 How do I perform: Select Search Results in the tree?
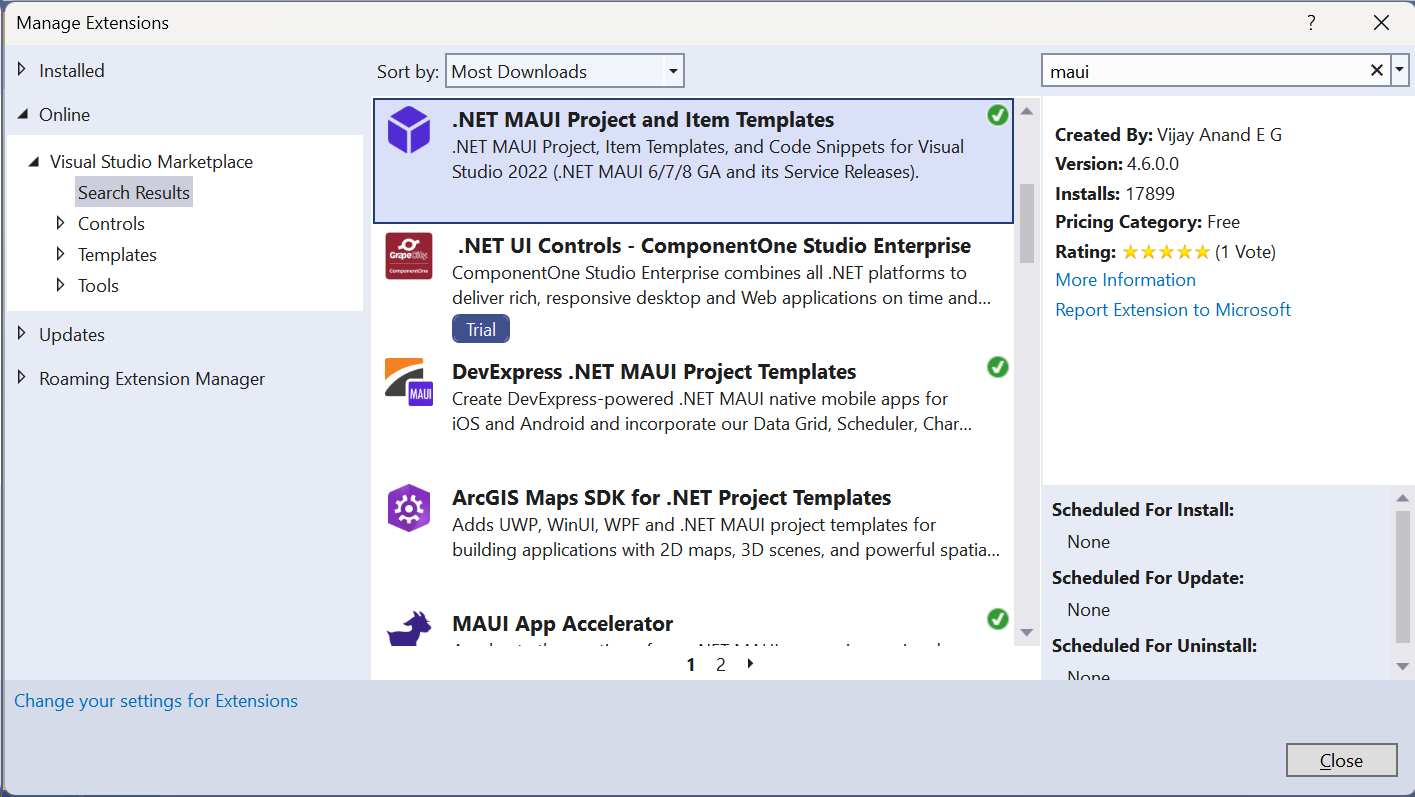point(134,192)
